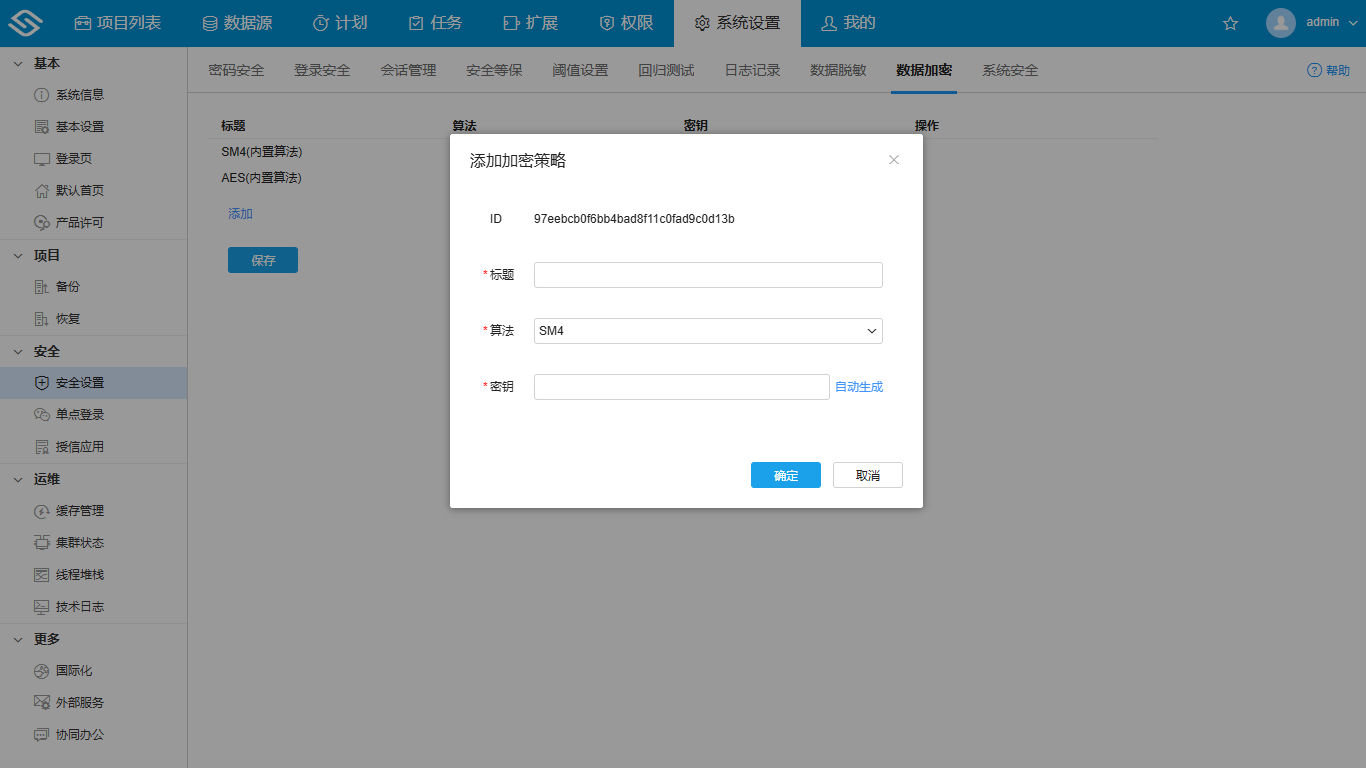Open the 算法 dropdown showing SM4
The height and width of the screenshot is (768, 1366).
point(707,330)
